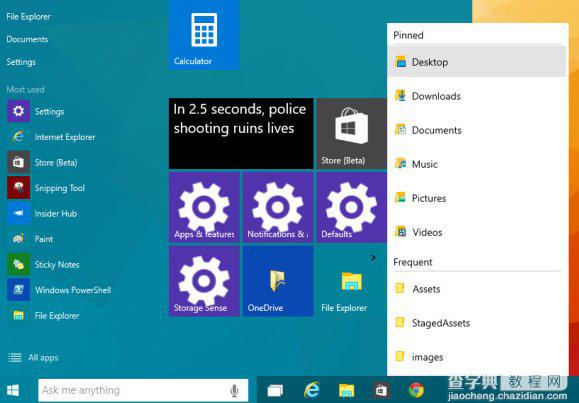Open the Notifications settings tile
The width and height of the screenshot is (579, 403).
tap(278, 207)
